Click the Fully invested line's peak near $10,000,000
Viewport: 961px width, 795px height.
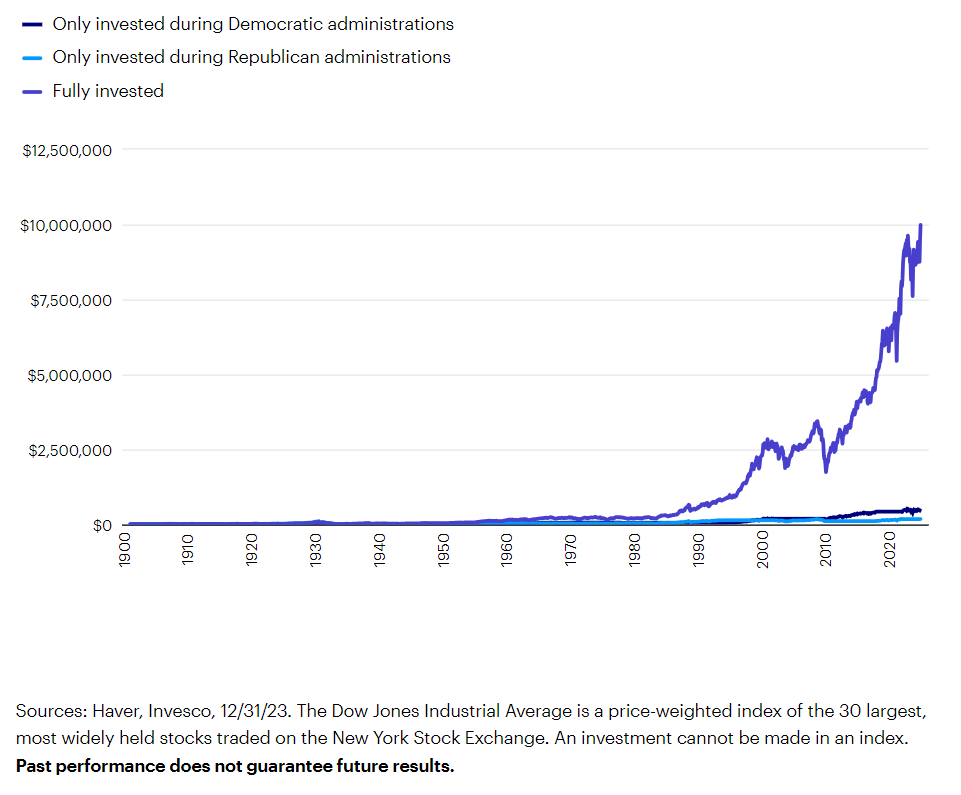coord(921,226)
